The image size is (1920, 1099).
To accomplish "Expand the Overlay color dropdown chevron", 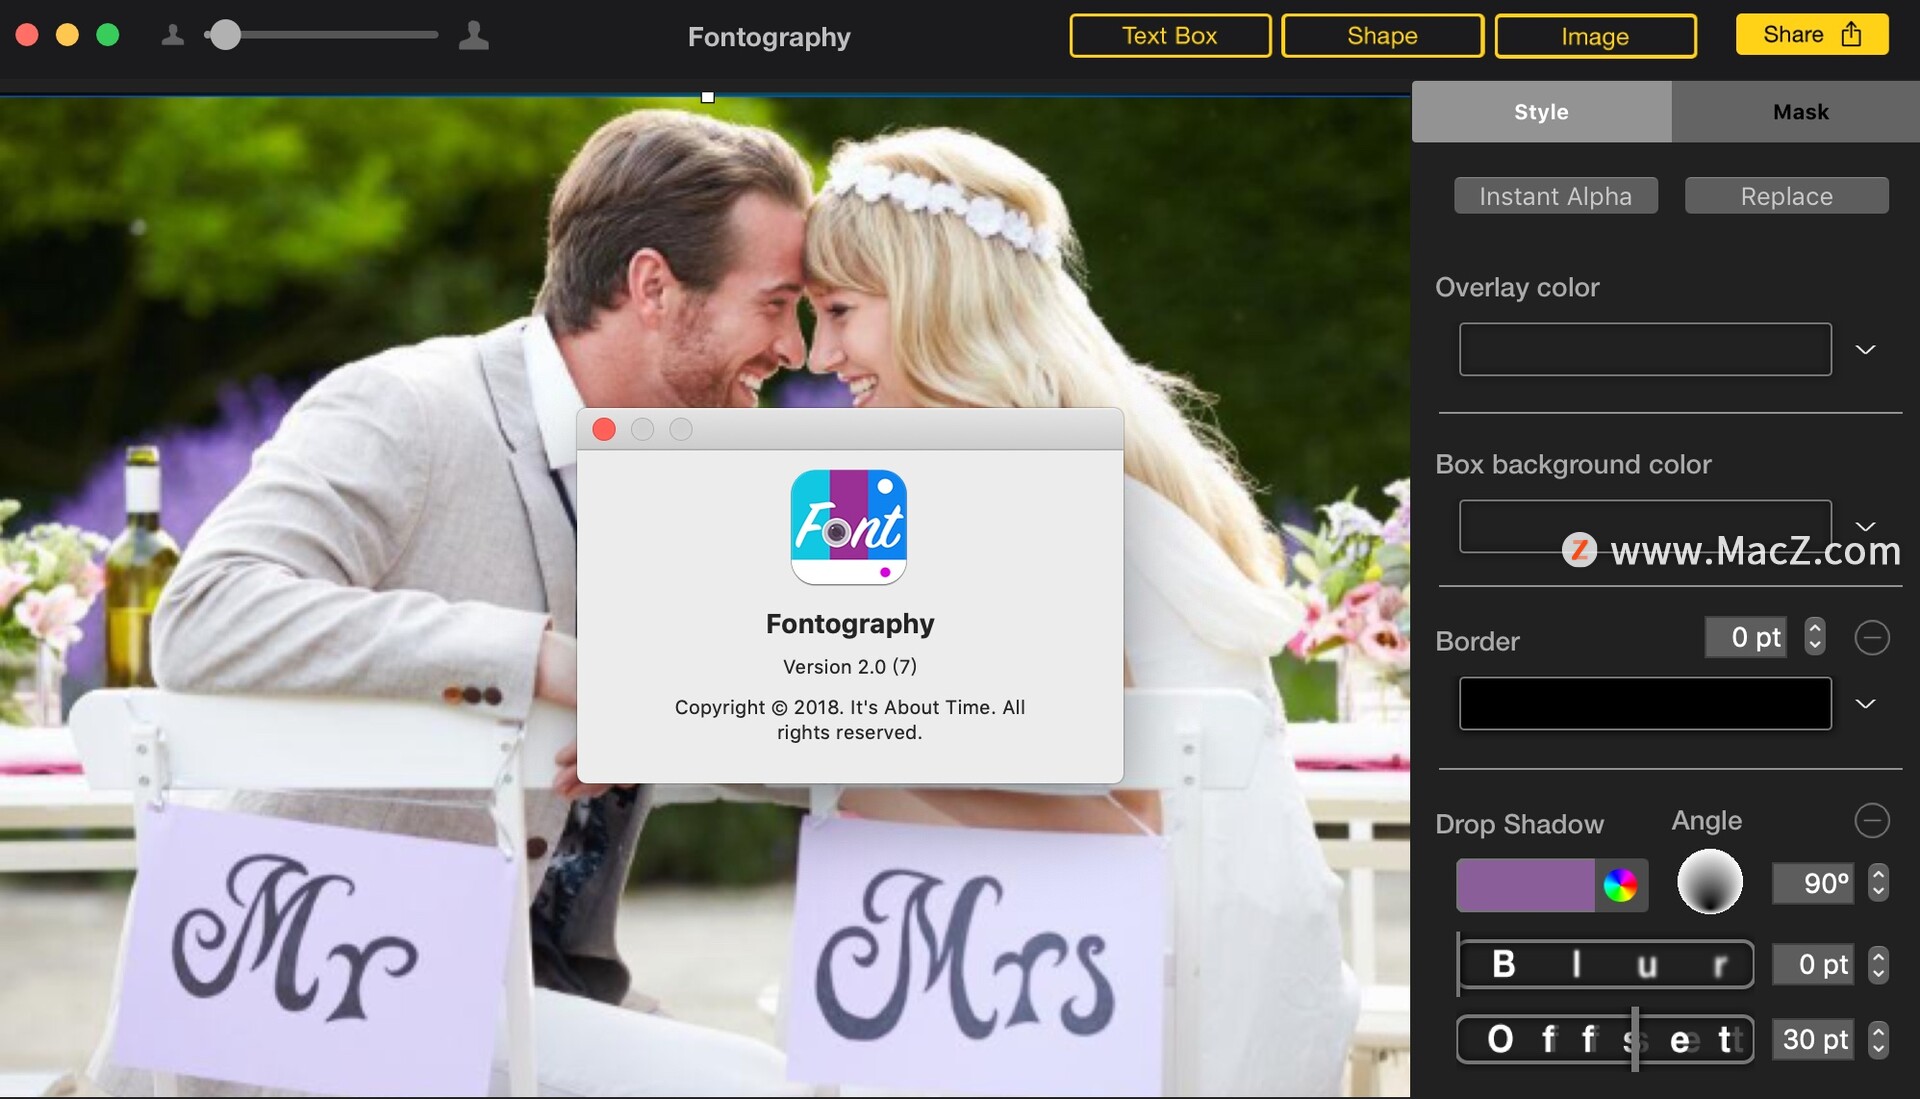I will coord(1865,350).
